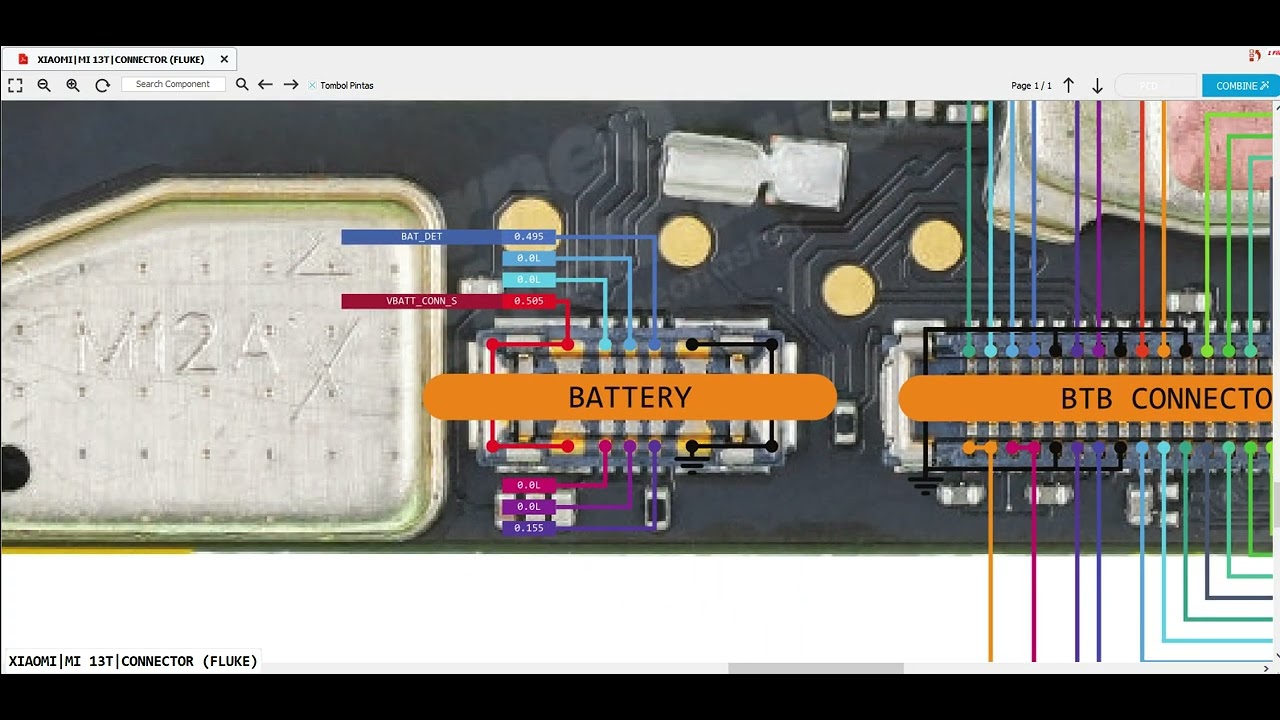Image resolution: width=1280 pixels, height=720 pixels.
Task: Click the orange BATTERY connector label
Action: [630, 397]
